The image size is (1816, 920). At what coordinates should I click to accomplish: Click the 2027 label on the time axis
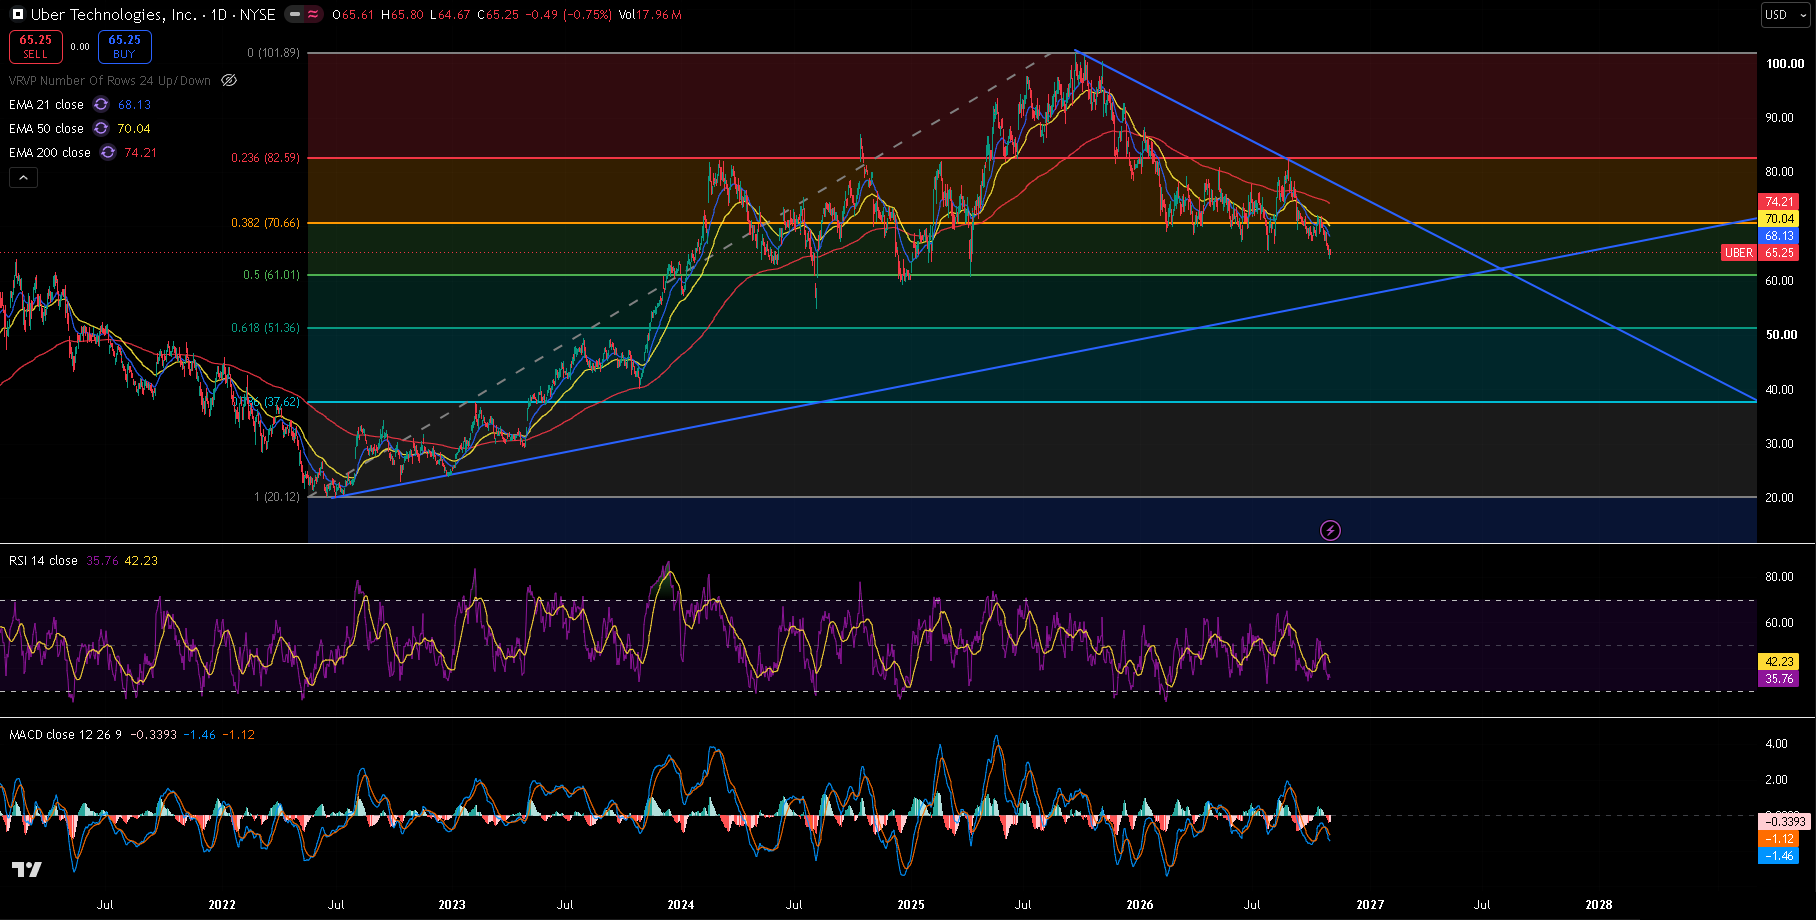tap(1370, 904)
